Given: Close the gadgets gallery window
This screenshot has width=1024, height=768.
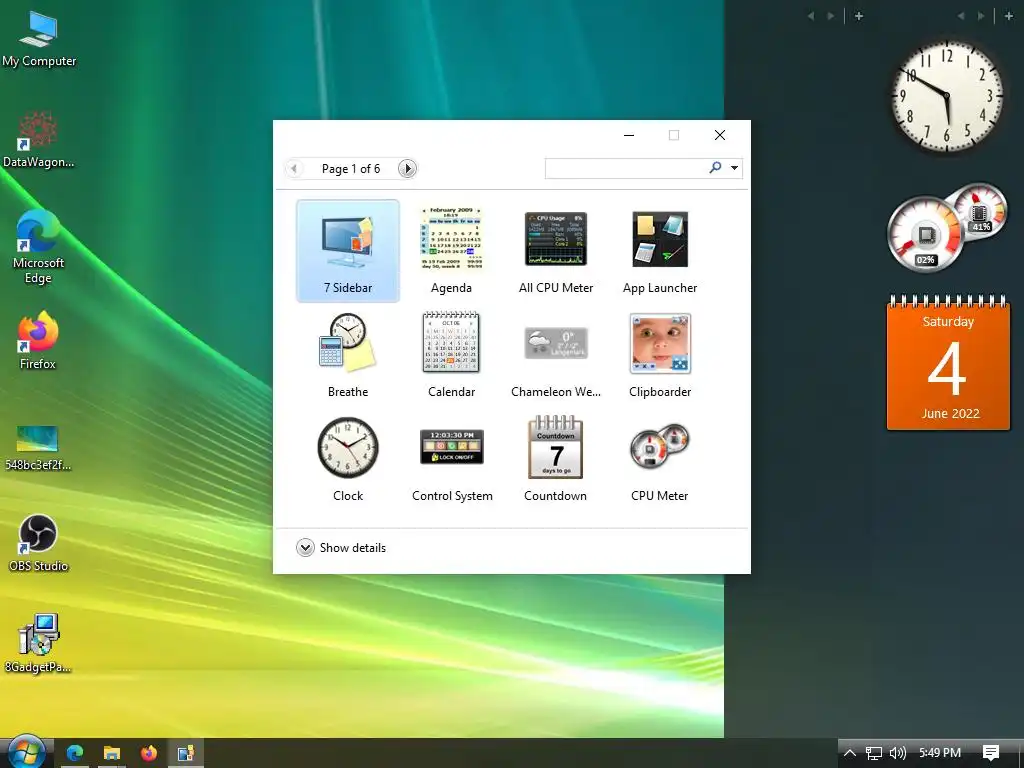Looking at the screenshot, I should coord(720,135).
